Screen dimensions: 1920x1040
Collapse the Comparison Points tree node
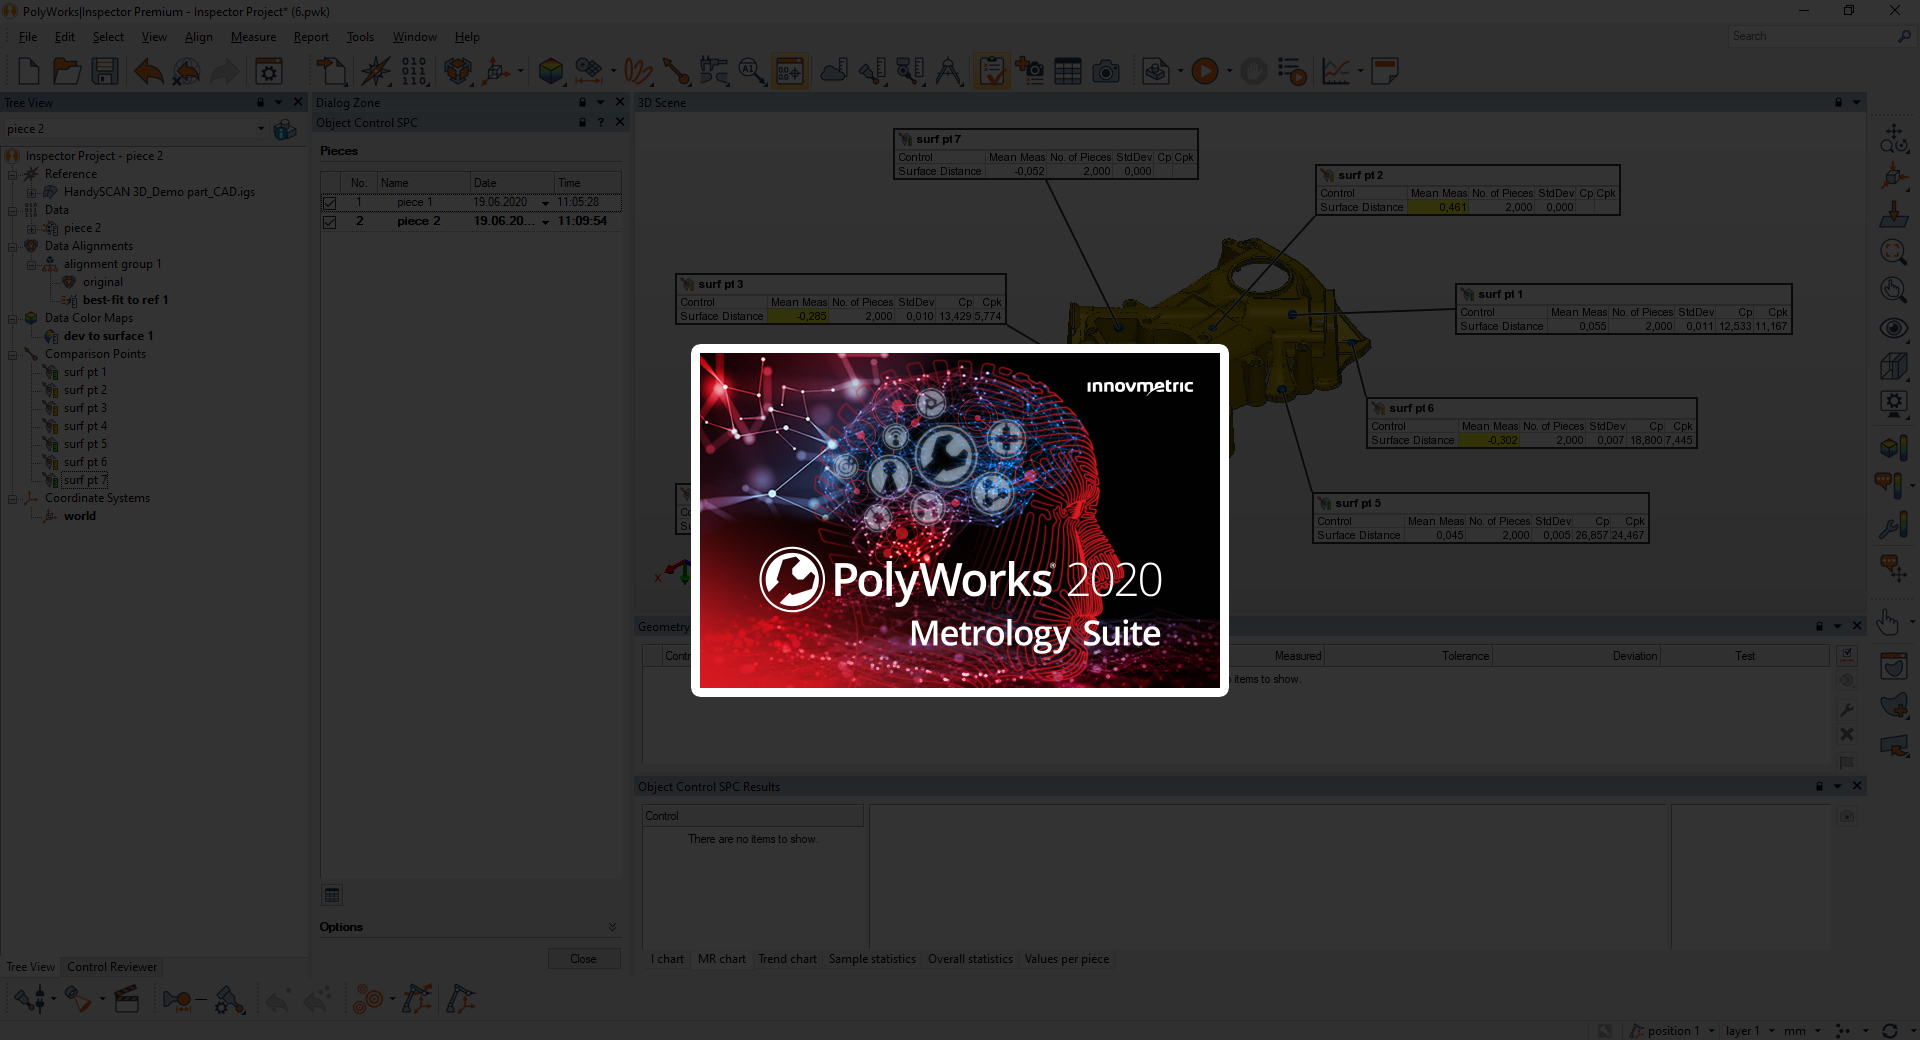[13, 354]
